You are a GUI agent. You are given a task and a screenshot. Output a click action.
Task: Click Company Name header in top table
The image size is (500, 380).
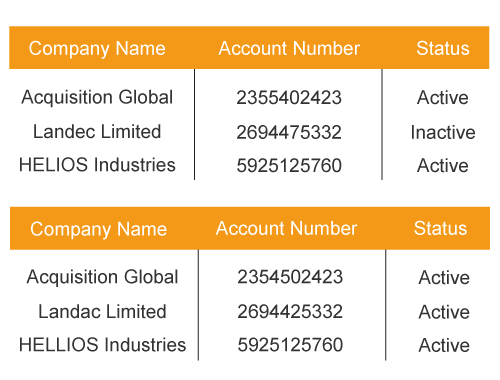[97, 49]
